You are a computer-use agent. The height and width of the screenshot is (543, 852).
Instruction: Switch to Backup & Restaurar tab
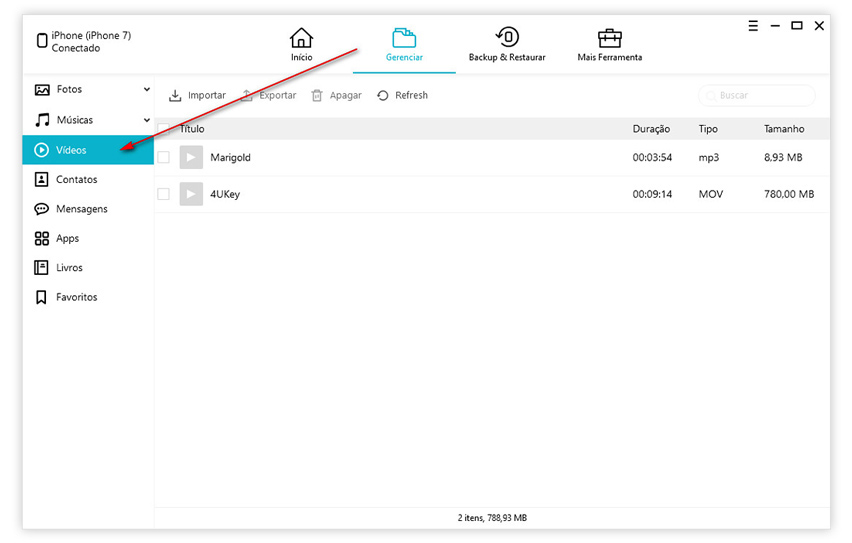507,44
